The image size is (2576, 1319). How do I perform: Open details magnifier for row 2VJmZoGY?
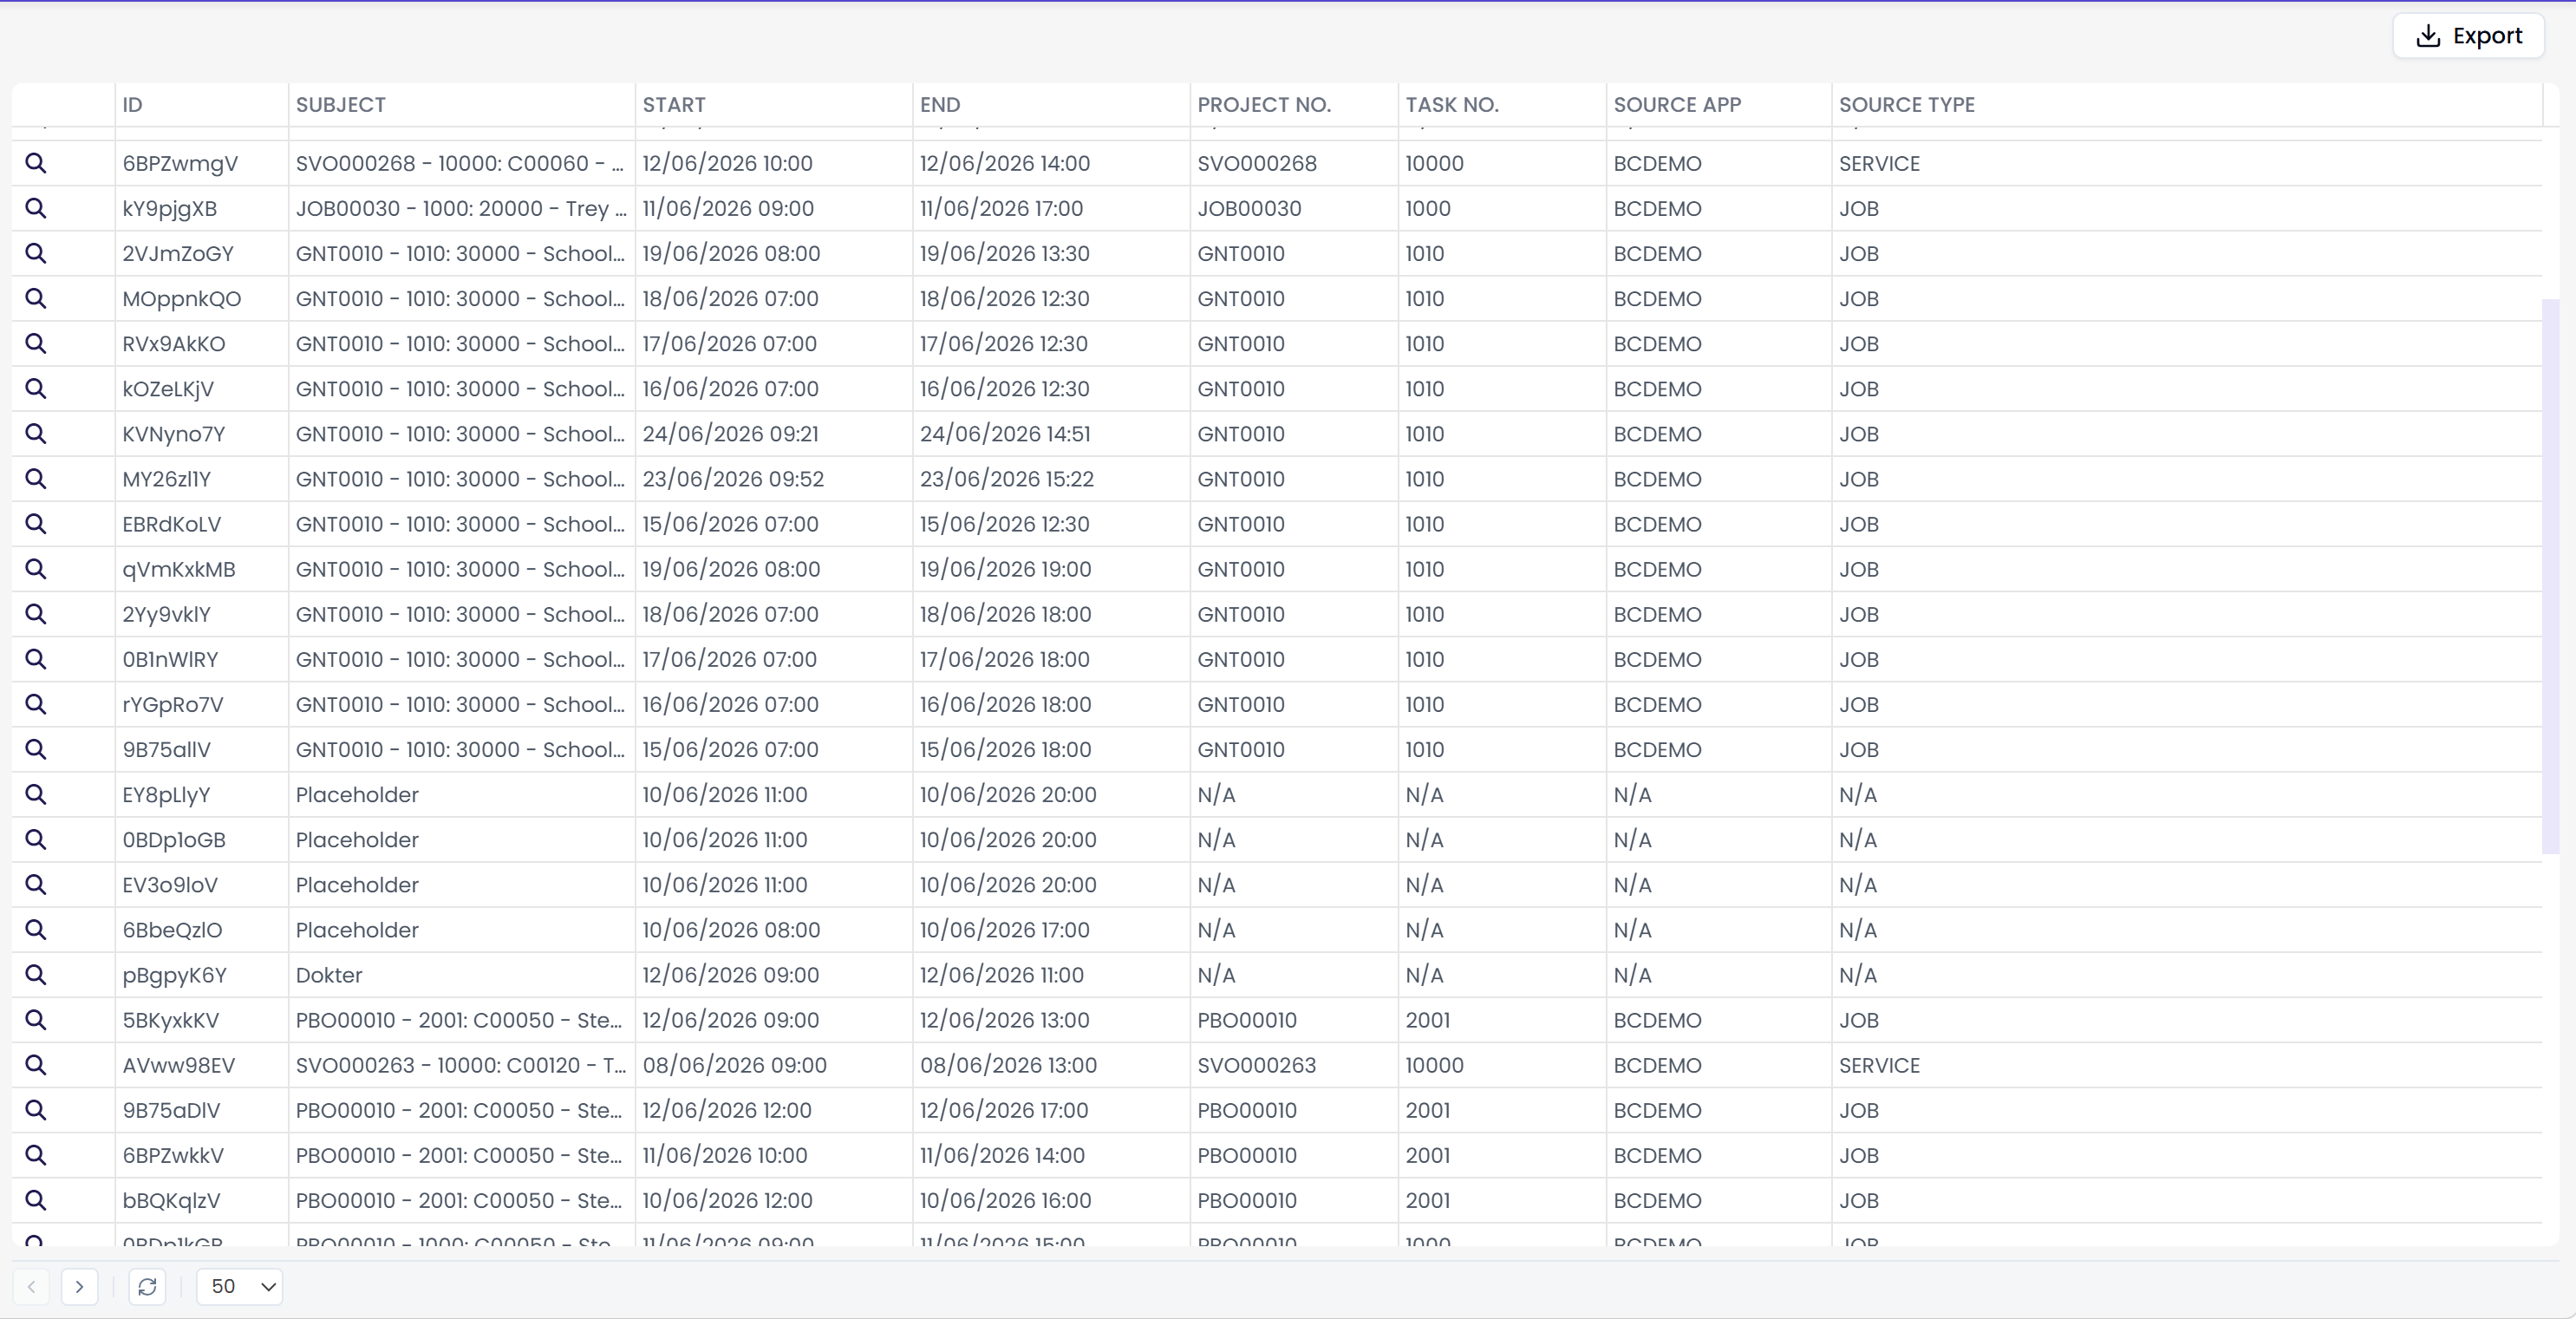[35, 253]
